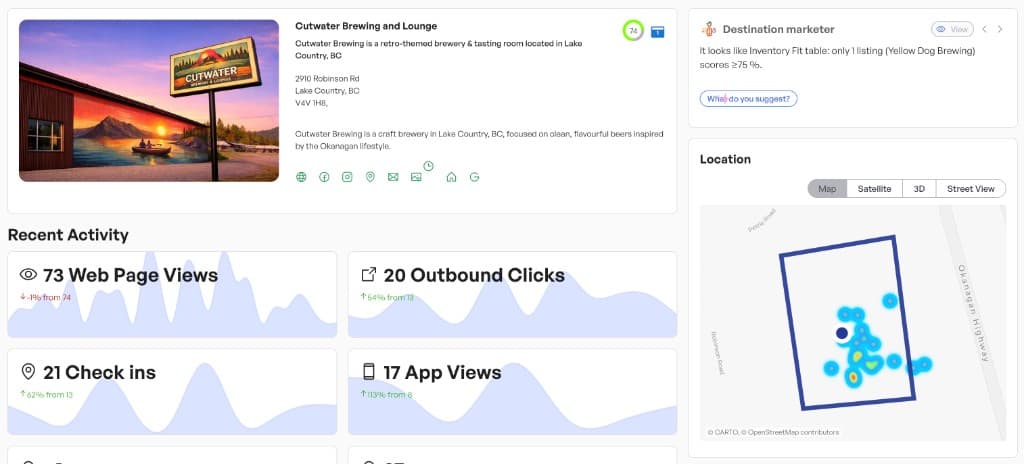Click the eye icon on Web Page Views
Image resolution: width=1024 pixels, height=464 pixels.
point(28,275)
